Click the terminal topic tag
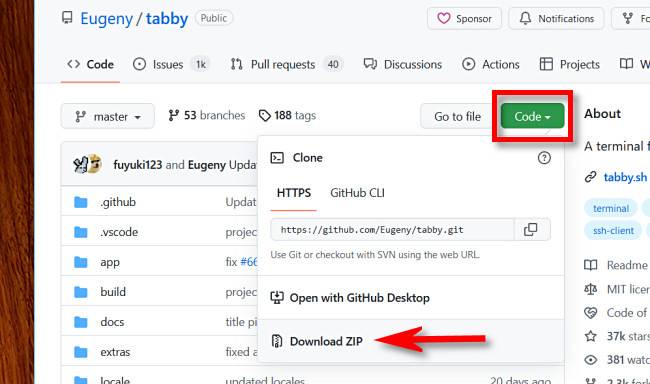650x384 pixels. (x=611, y=208)
